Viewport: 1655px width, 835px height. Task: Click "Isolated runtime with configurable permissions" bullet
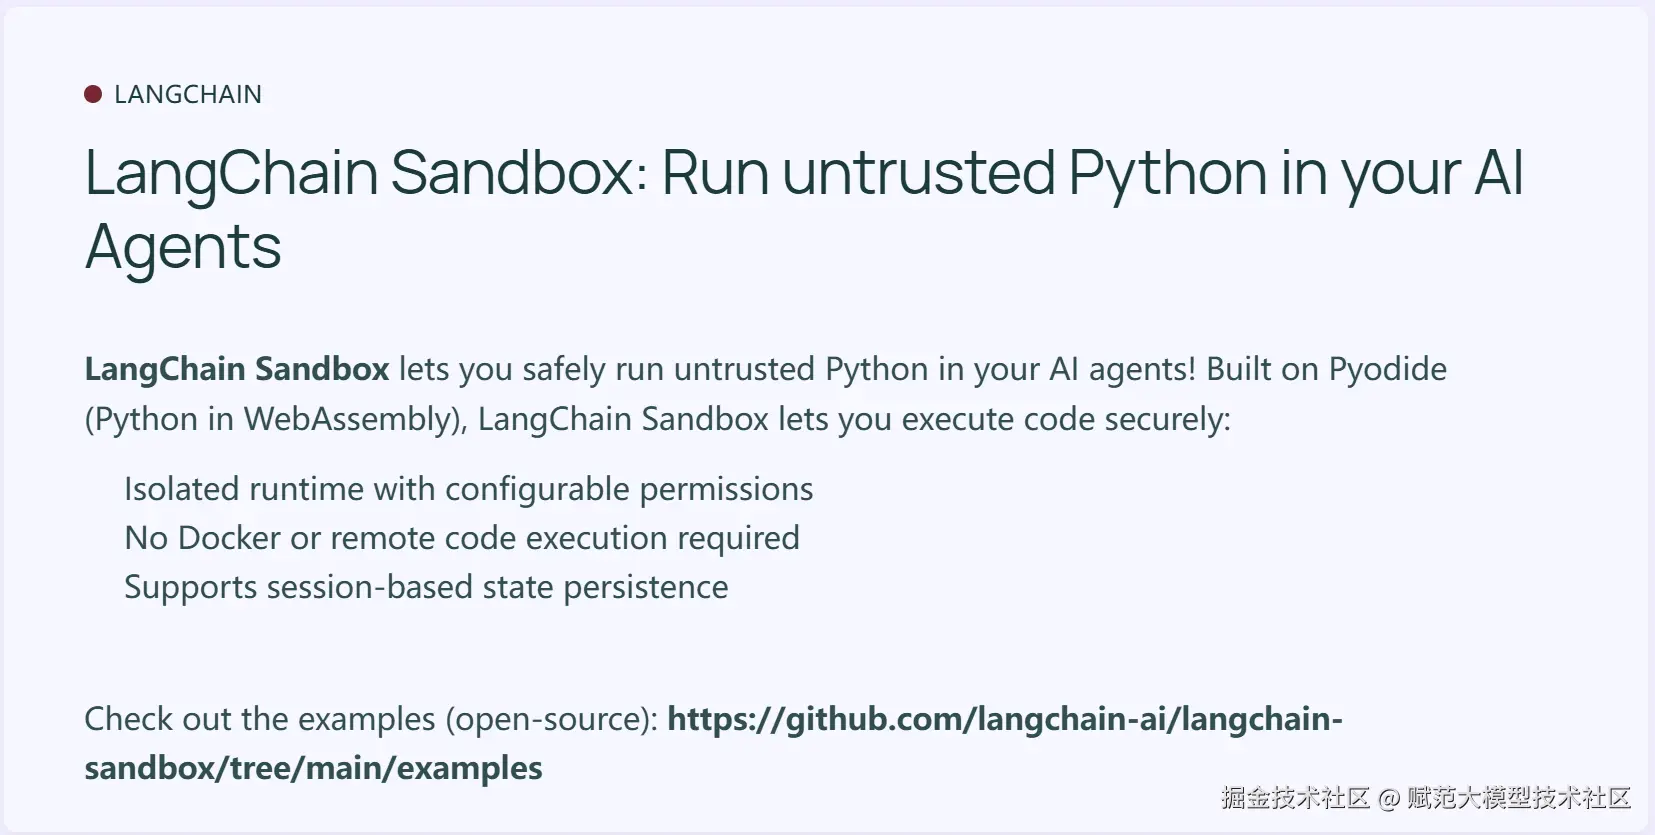(x=468, y=489)
